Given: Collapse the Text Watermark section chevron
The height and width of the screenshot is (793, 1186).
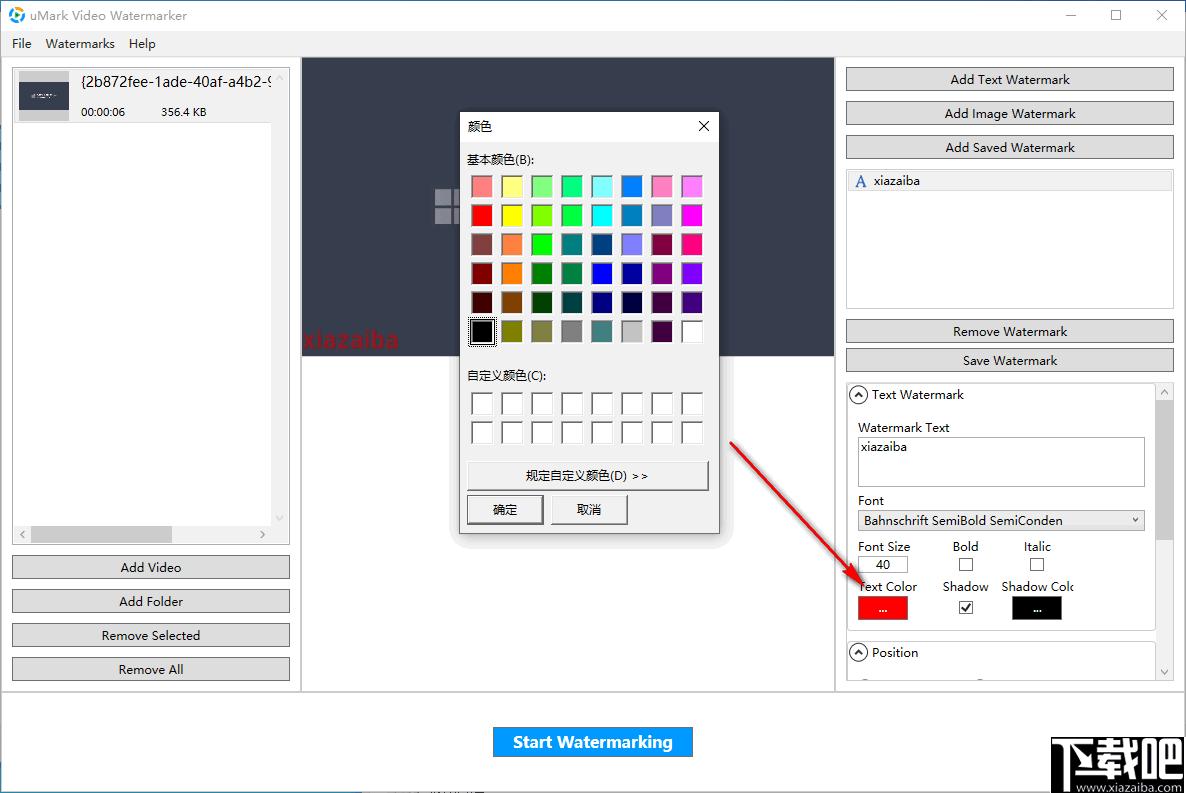Looking at the screenshot, I should 858,395.
